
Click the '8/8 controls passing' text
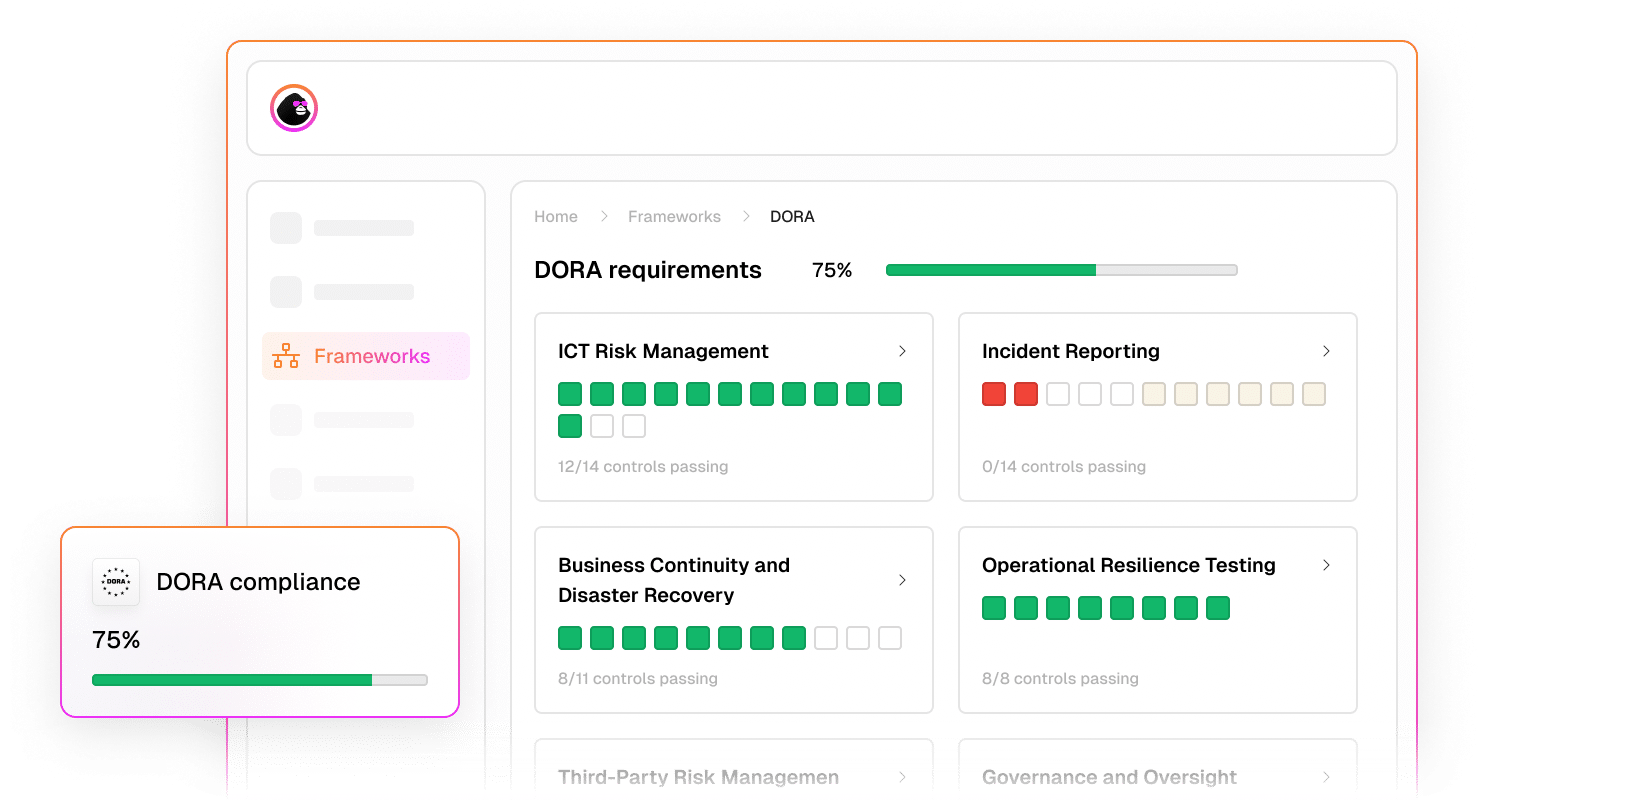1060,679
